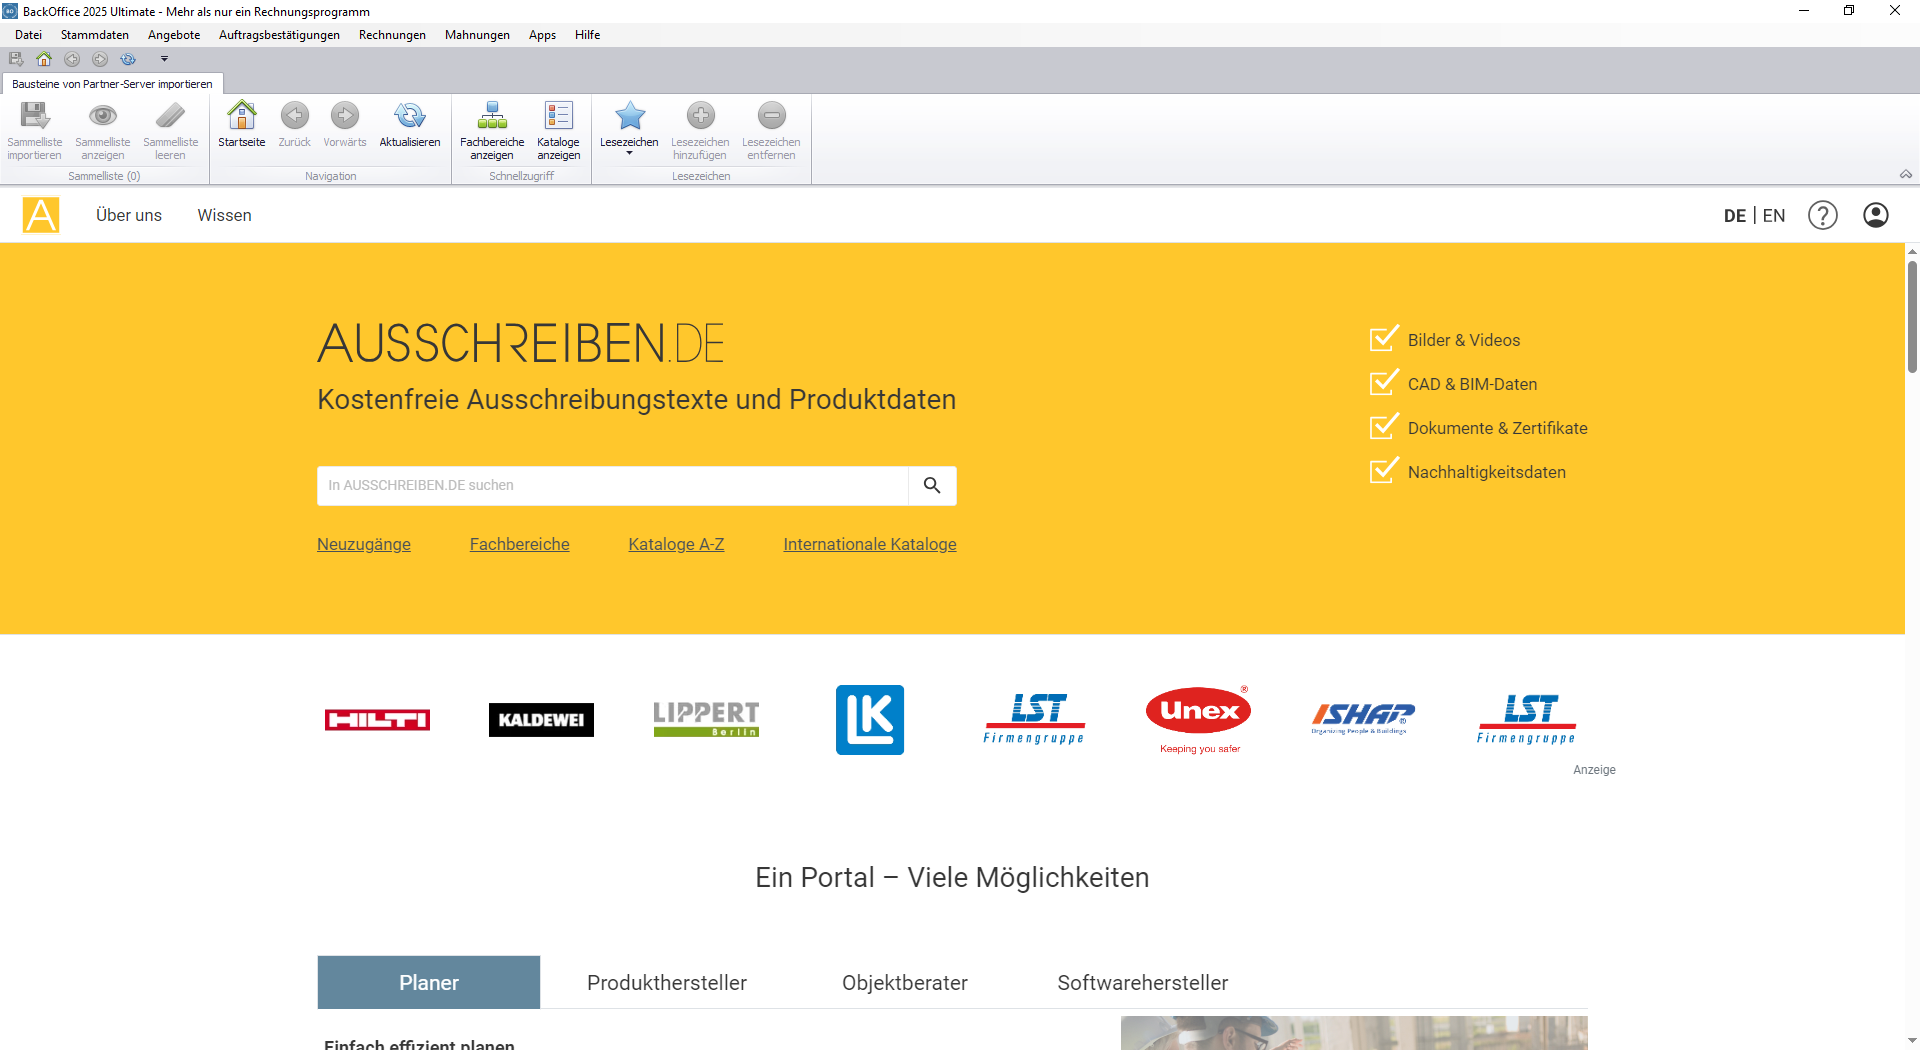Screen dimensions: 1920x1050
Task: Click the save icon in quick access toolbar
Action: coord(16,59)
